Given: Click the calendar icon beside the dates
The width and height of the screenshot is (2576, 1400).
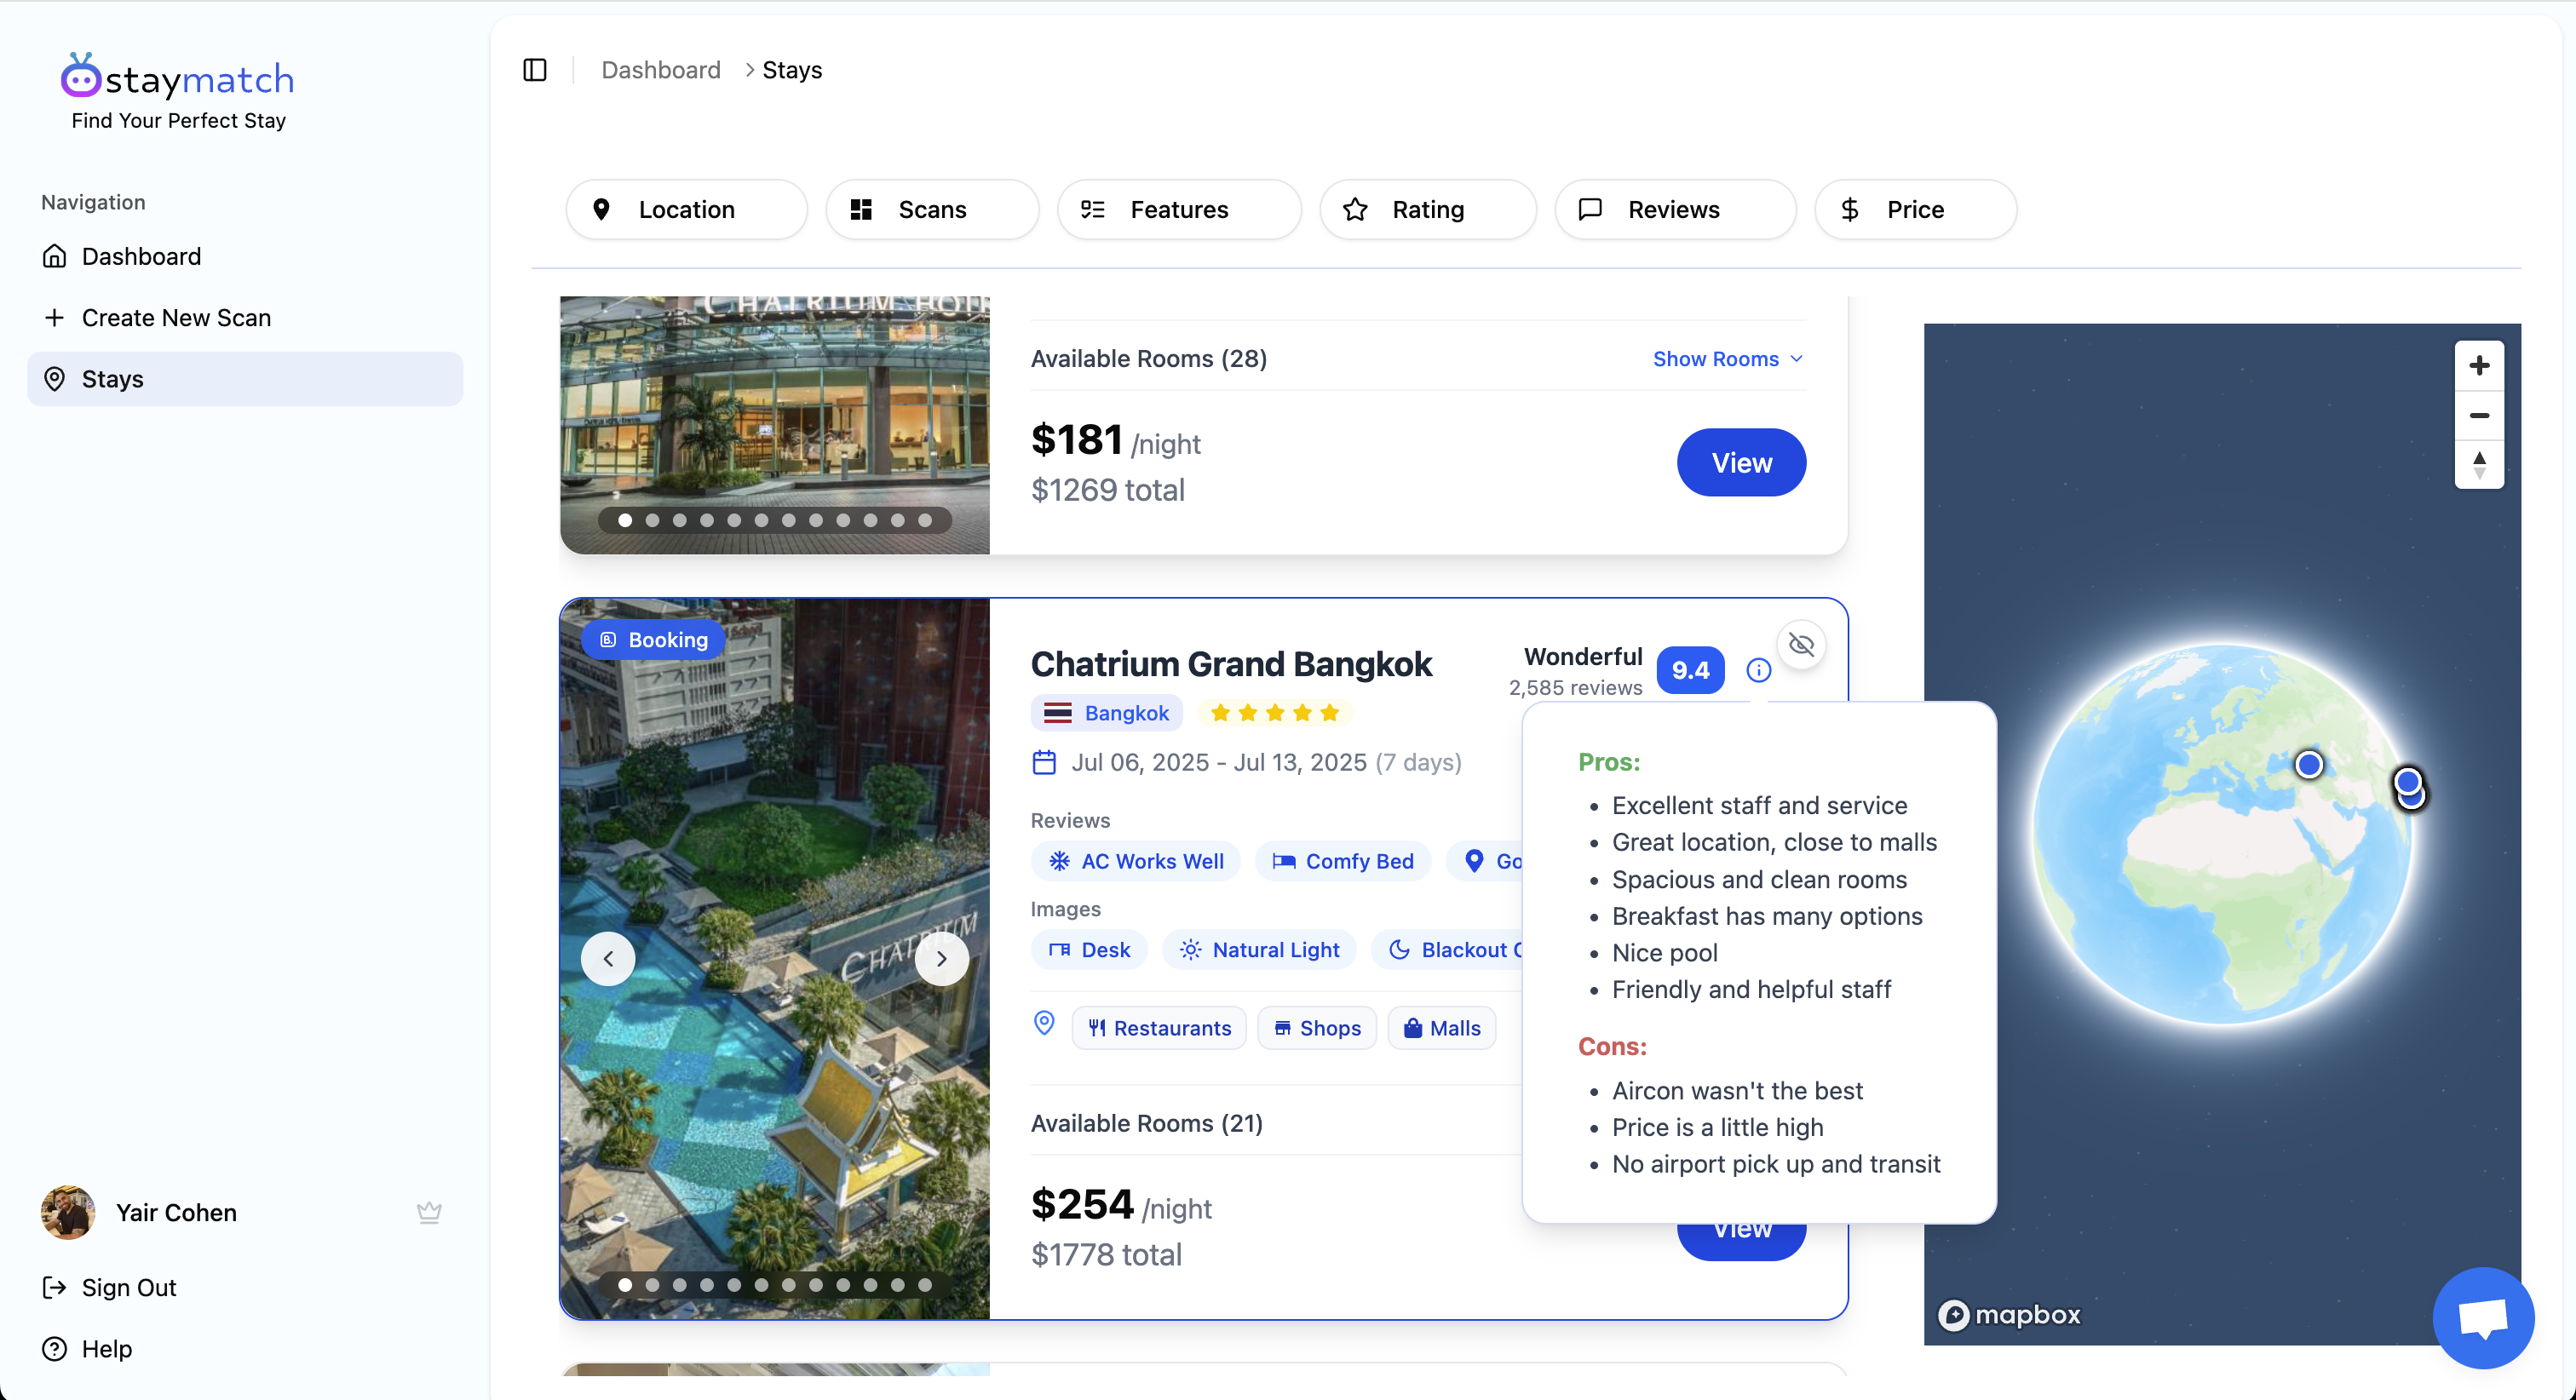Looking at the screenshot, I should 1044,763.
